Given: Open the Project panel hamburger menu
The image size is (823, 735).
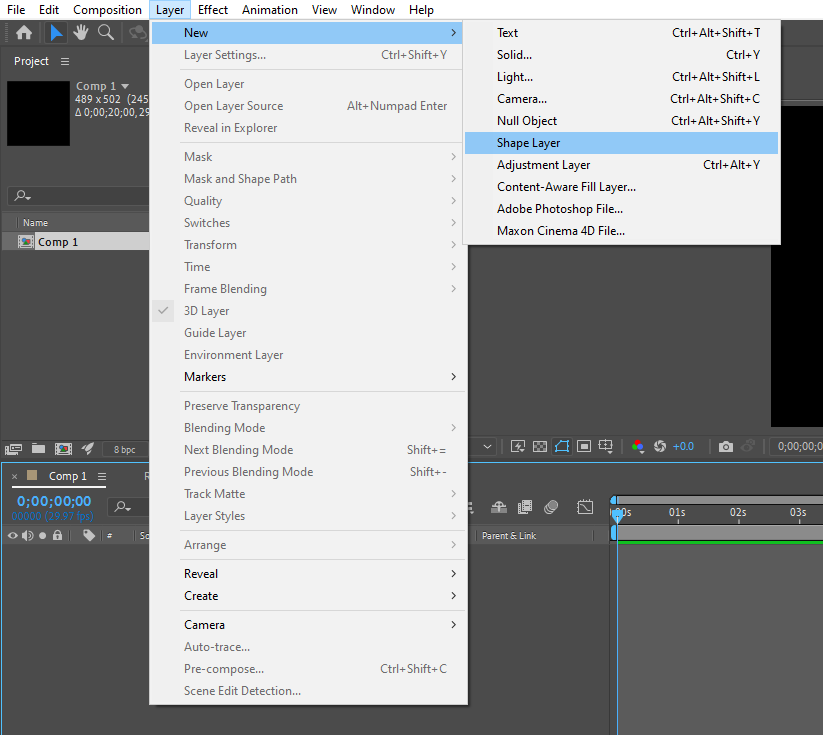Looking at the screenshot, I should click(x=65, y=62).
